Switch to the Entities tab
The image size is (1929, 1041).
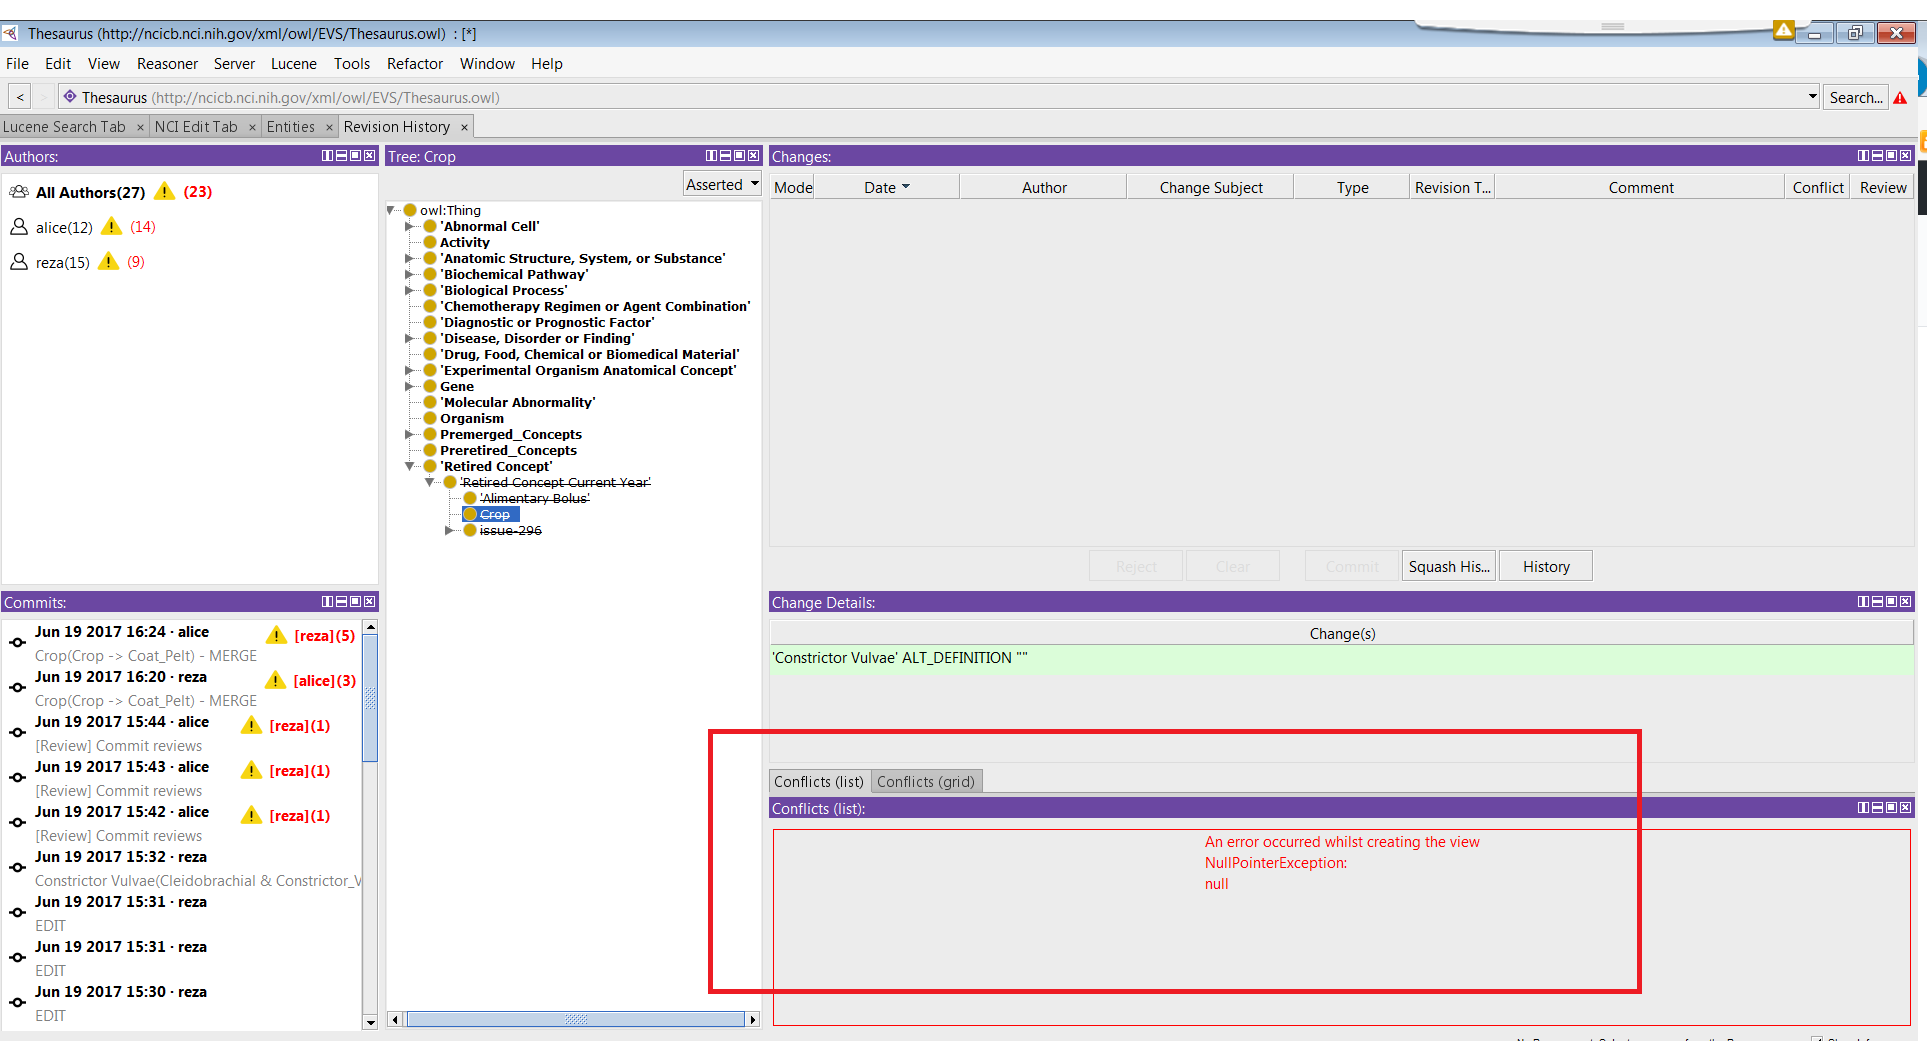pyautogui.click(x=291, y=127)
